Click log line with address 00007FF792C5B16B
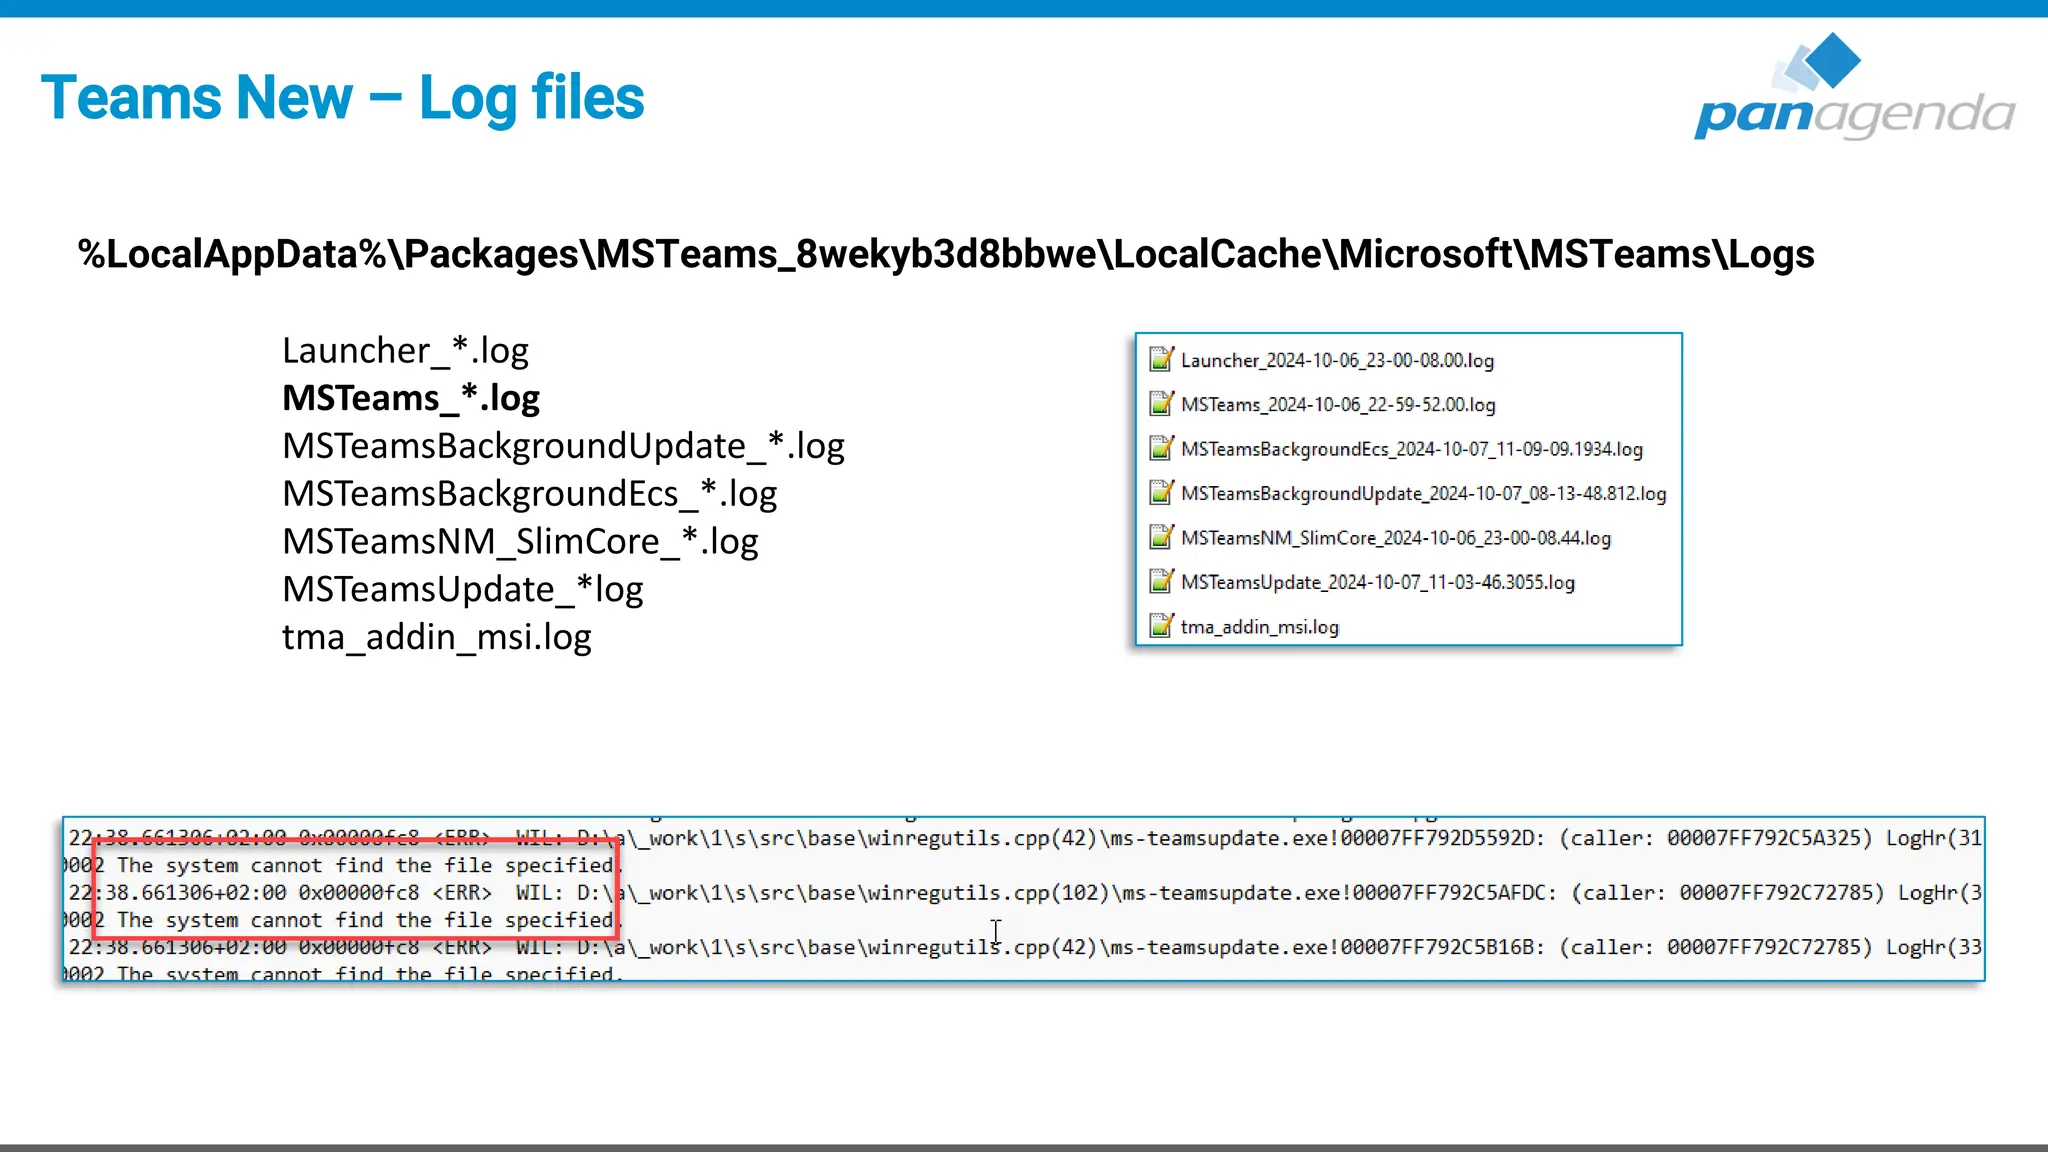2048x1152 pixels. pyautogui.click(x=1024, y=947)
